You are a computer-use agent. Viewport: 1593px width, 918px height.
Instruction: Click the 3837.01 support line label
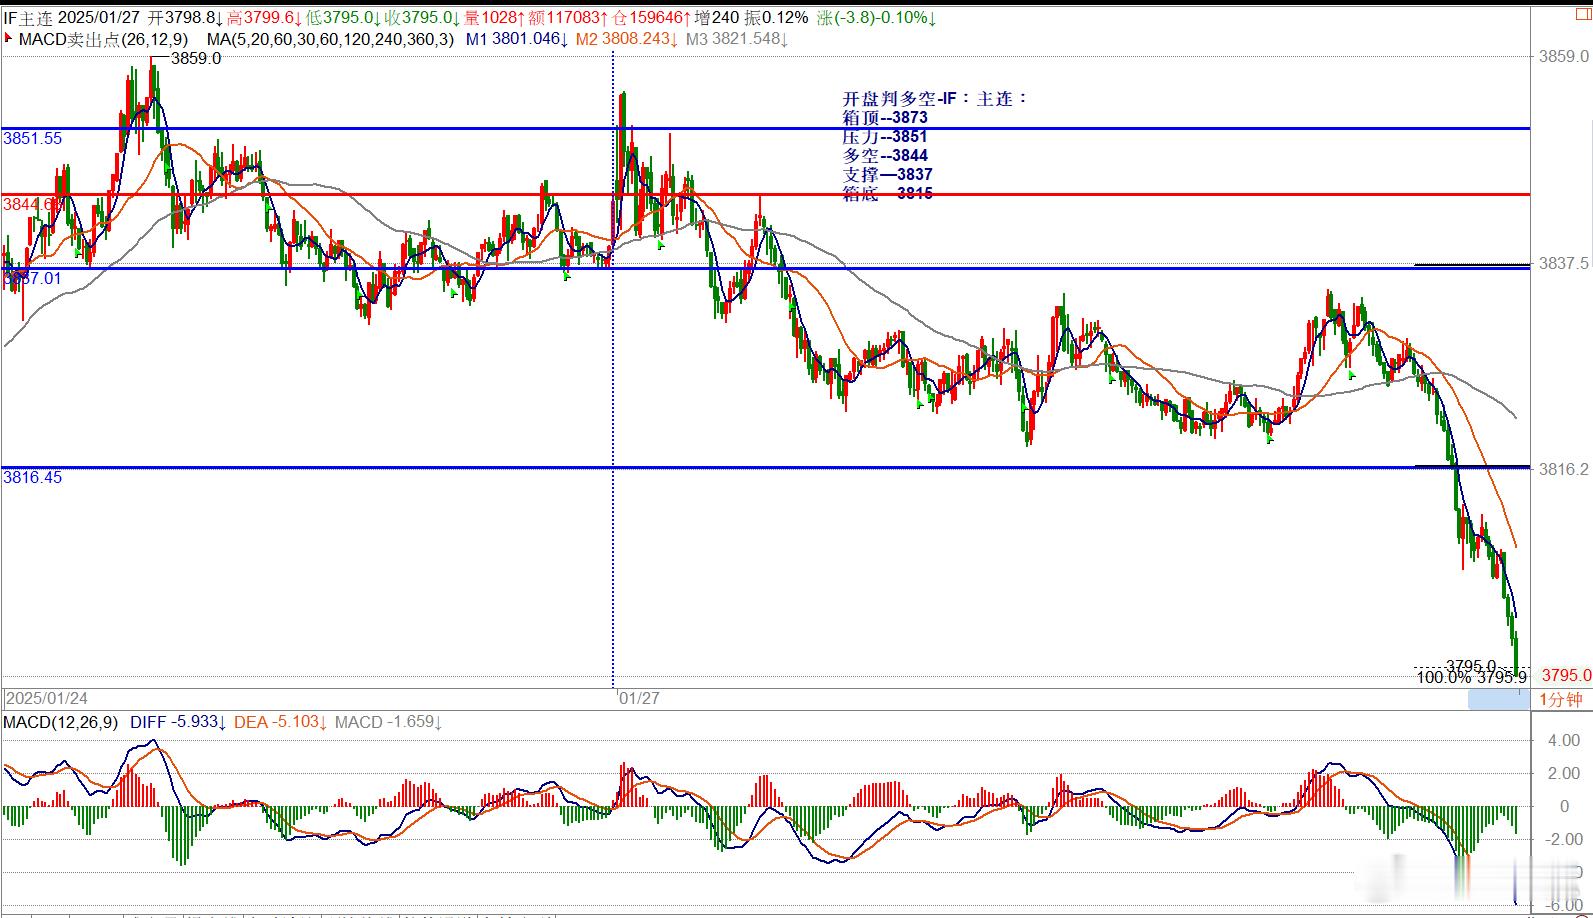pyautogui.click(x=32, y=278)
